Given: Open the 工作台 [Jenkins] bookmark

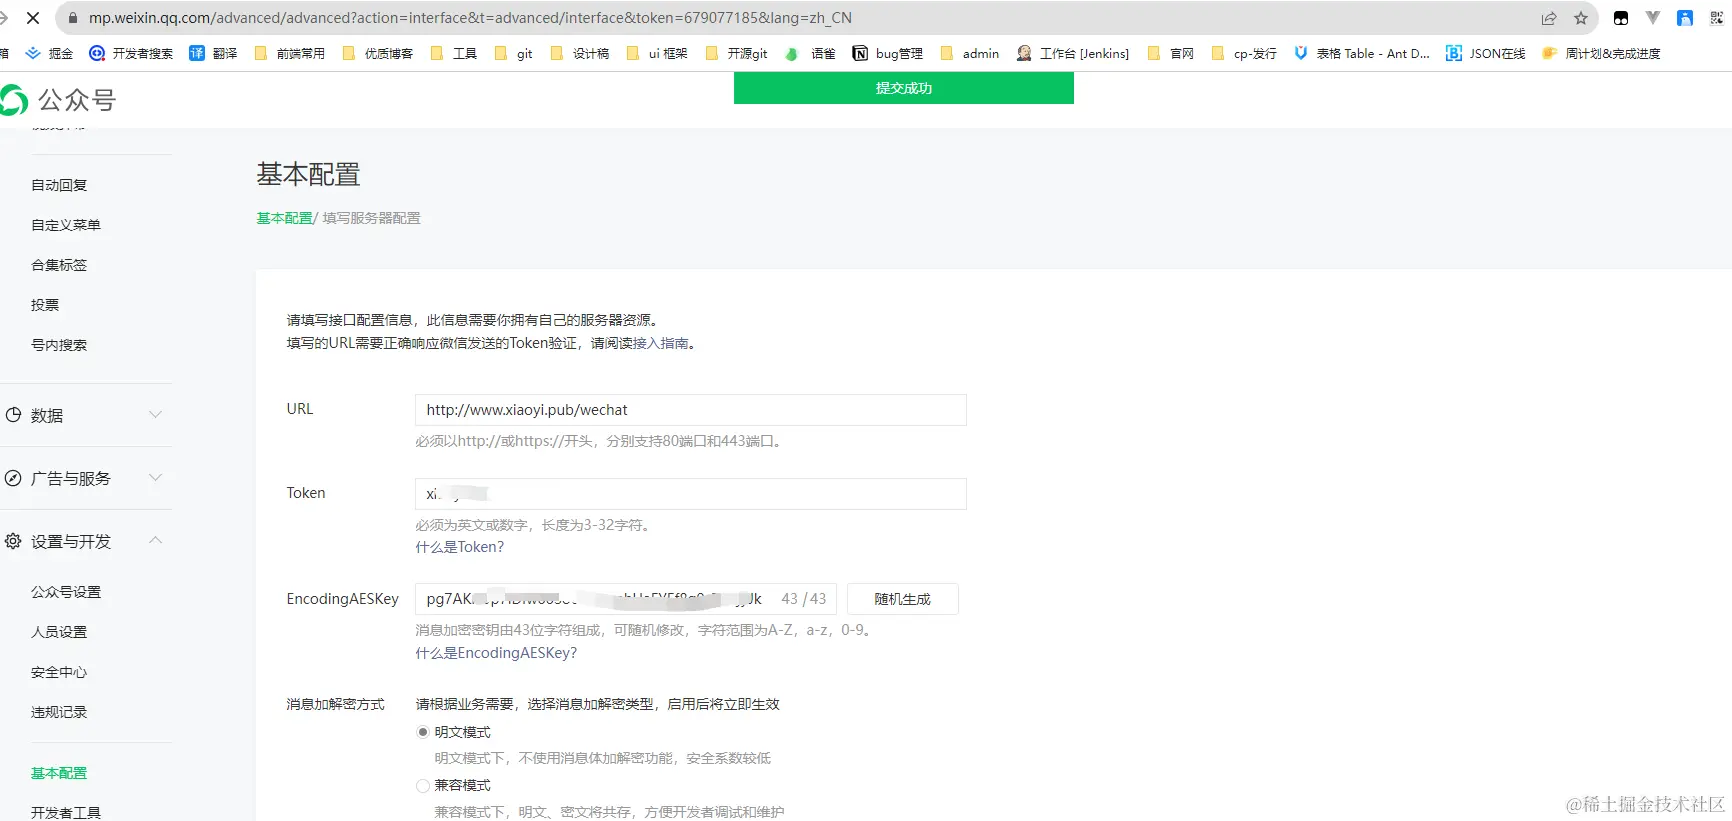Looking at the screenshot, I should coord(1073,54).
